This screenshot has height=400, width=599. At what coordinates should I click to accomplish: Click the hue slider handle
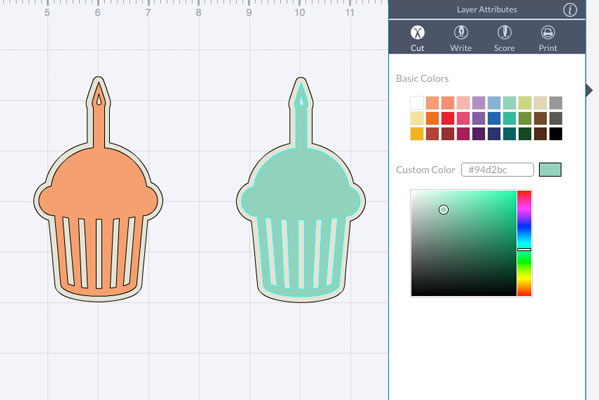pyautogui.click(x=524, y=249)
